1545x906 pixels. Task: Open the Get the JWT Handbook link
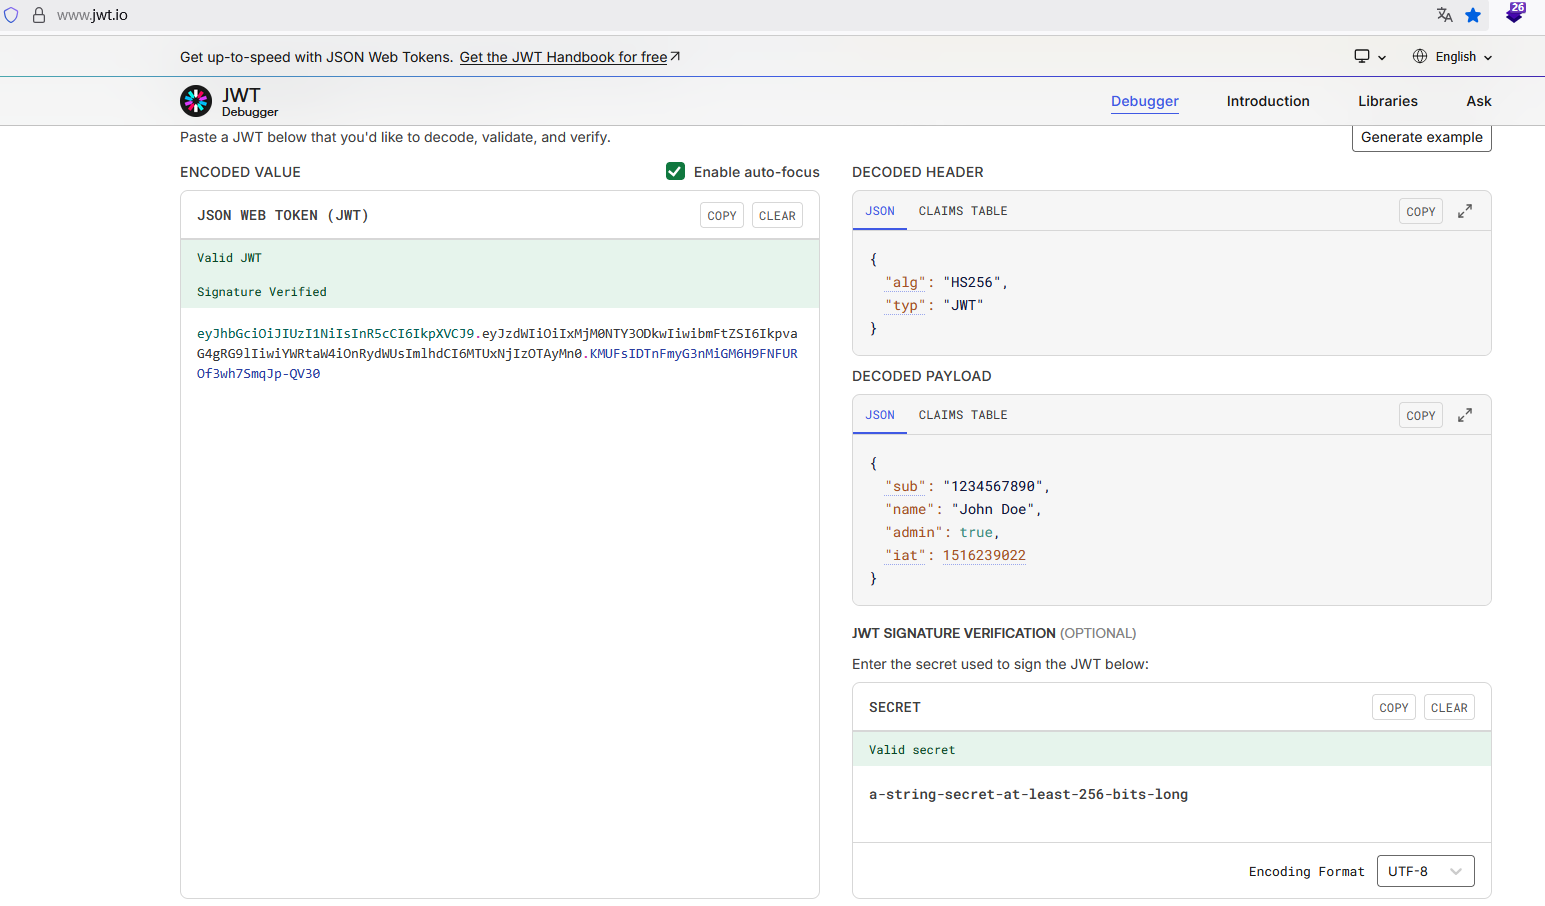click(569, 57)
